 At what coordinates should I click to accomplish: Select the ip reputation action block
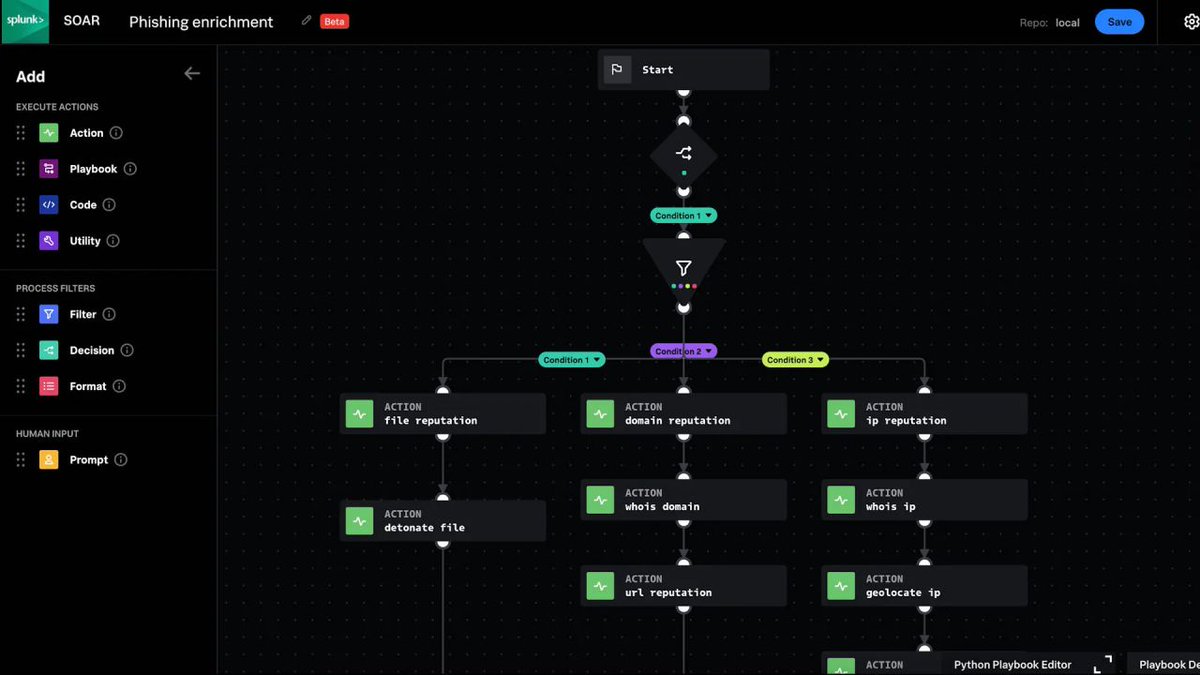[925, 414]
